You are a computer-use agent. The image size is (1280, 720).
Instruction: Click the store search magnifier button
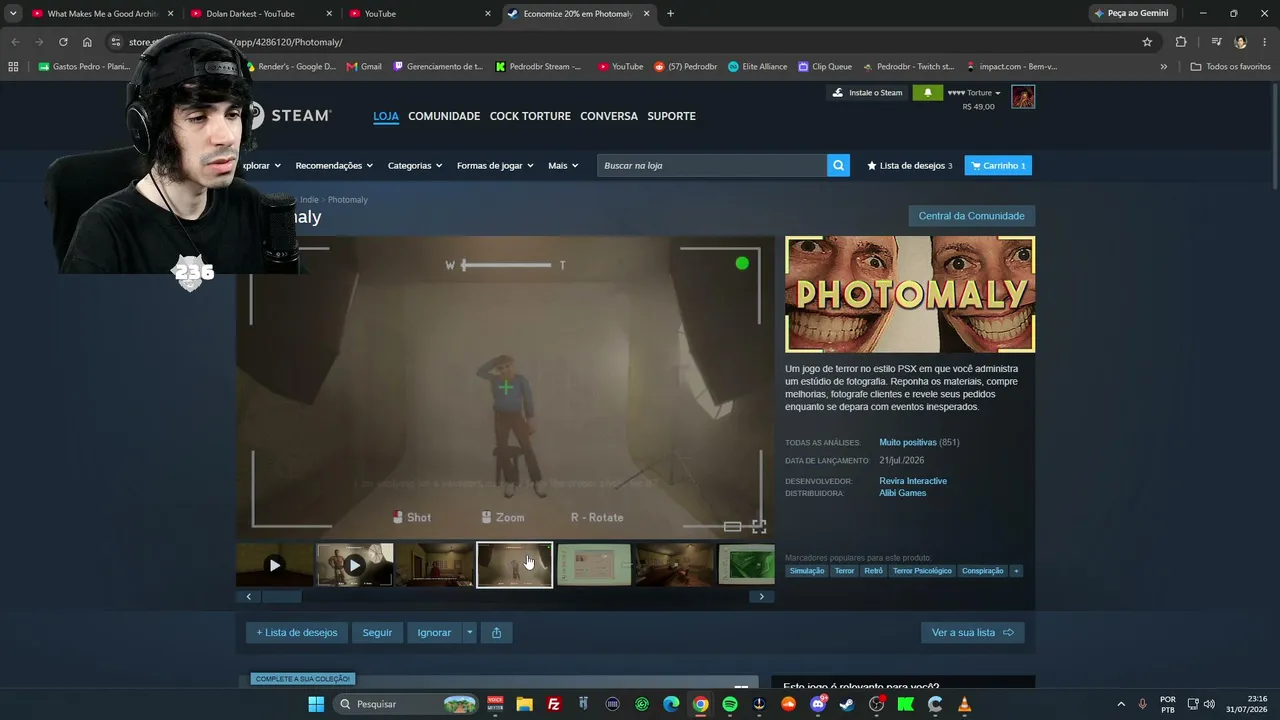(838, 166)
